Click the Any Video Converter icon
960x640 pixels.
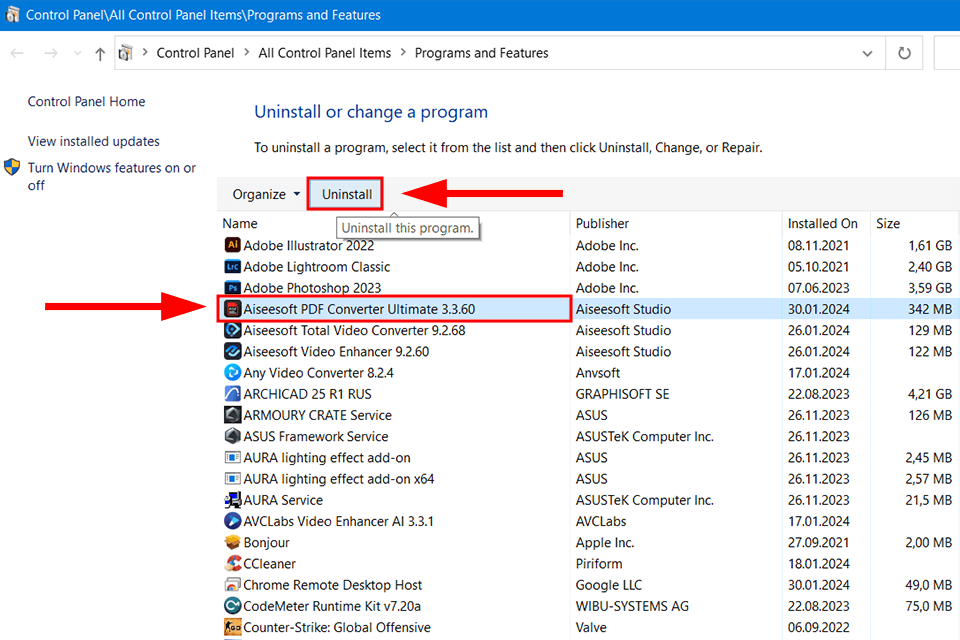233,372
